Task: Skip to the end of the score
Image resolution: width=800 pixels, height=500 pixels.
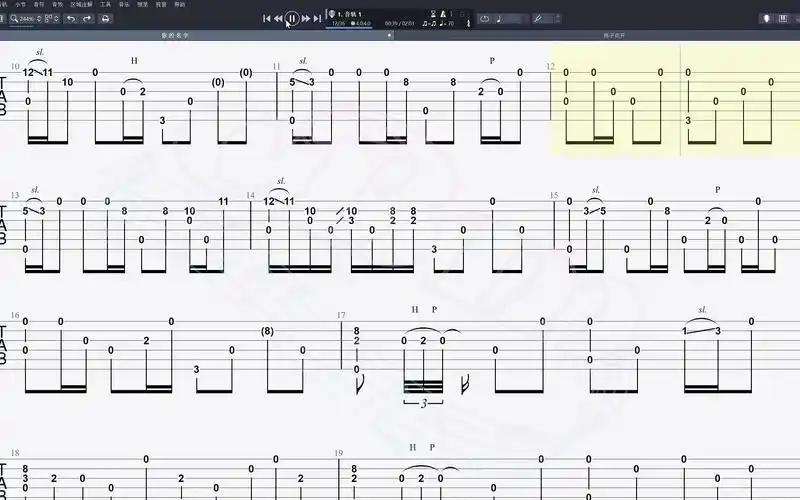Action: point(318,18)
